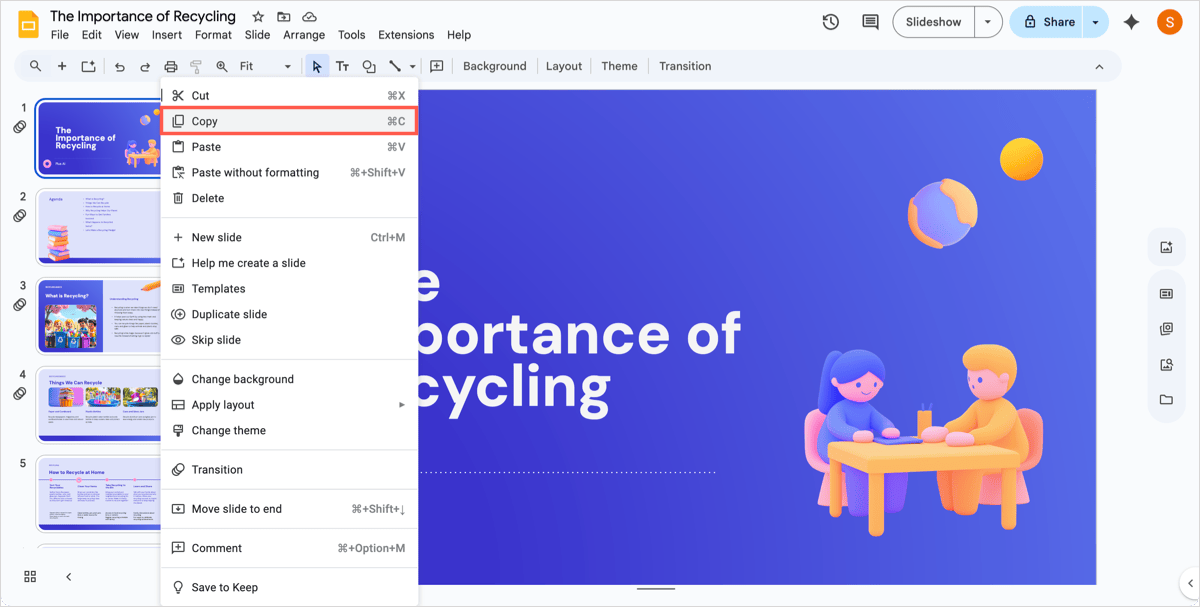The width and height of the screenshot is (1200, 607).
Task: Open the File menu
Action: click(60, 35)
